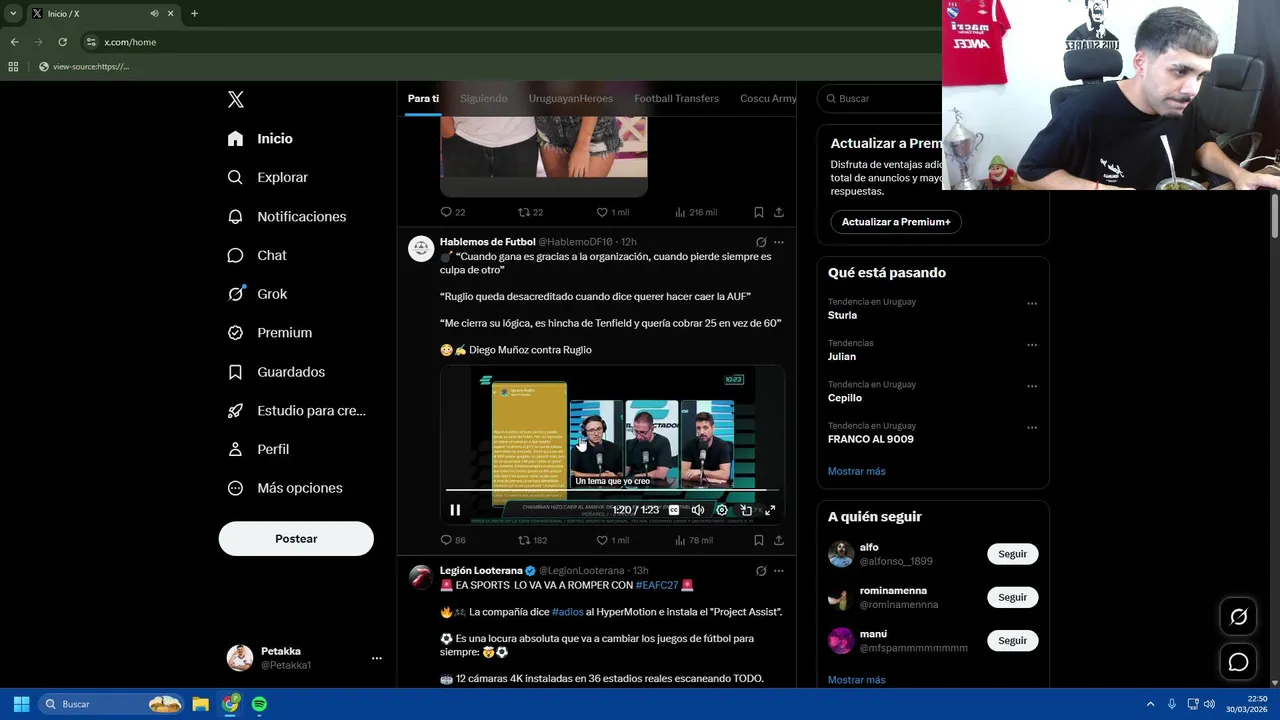Reply to post with 86 comments
Screen dimensions: 1280x720
[x=453, y=540]
